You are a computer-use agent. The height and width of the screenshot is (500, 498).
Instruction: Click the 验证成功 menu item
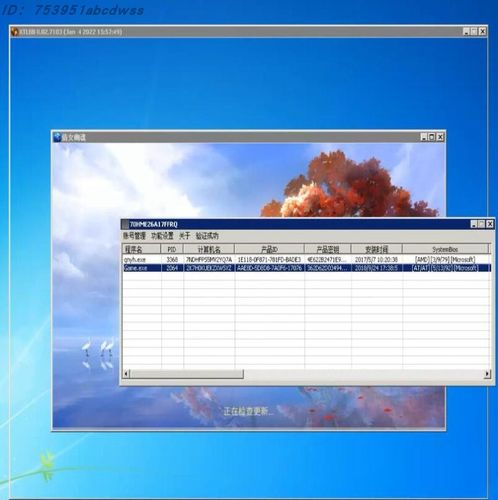pos(207,236)
